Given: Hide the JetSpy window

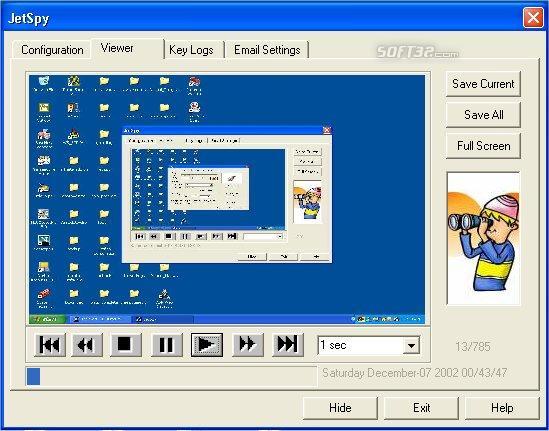Looking at the screenshot, I should pyautogui.click(x=340, y=408).
